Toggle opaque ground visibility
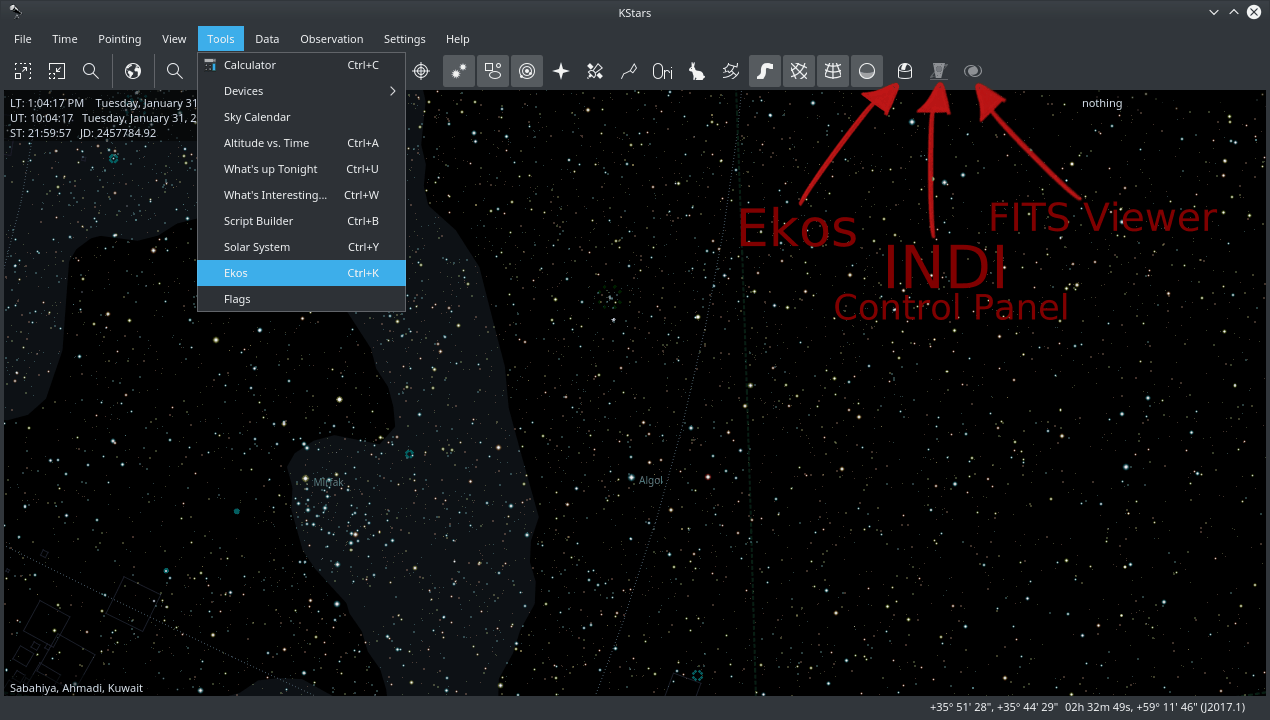1270x720 pixels. (x=866, y=71)
